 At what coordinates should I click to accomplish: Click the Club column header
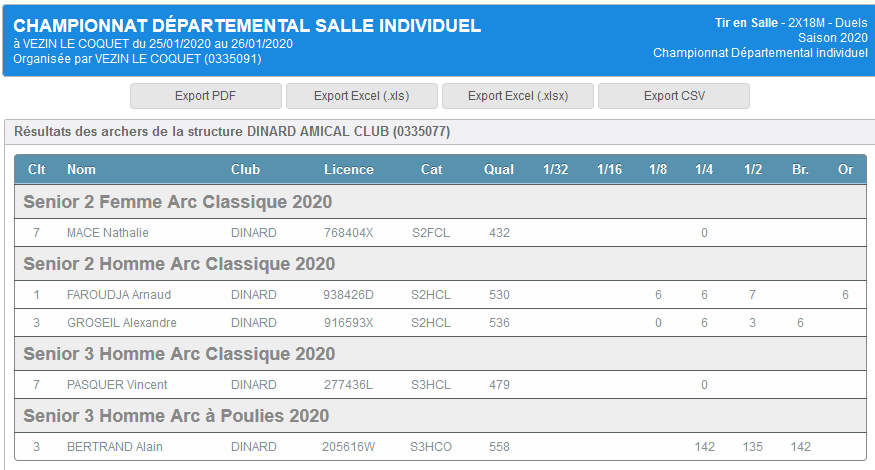[245, 169]
